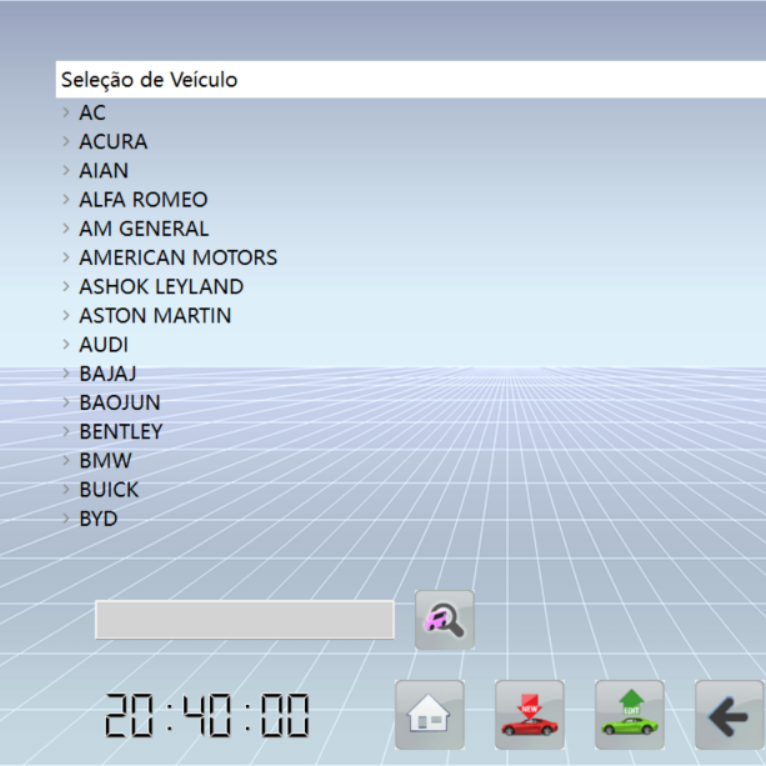Edit vehicle using green car icon
Screen dimensions: 766x766
pyautogui.click(x=630, y=714)
